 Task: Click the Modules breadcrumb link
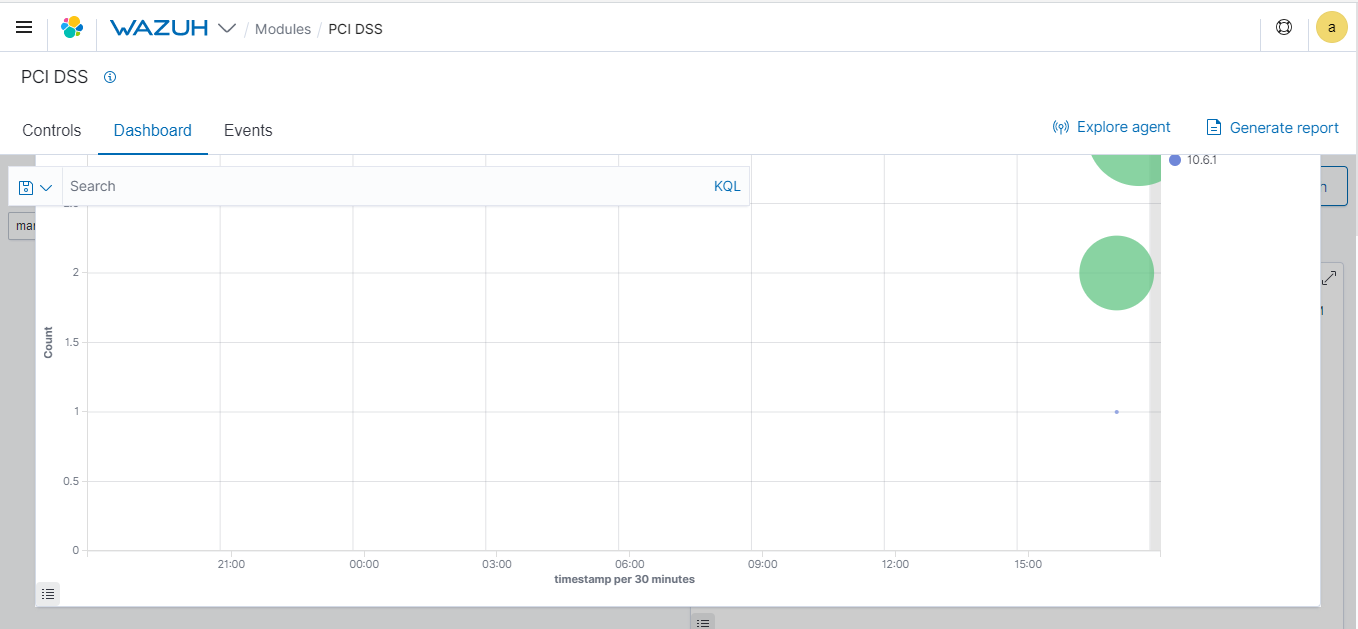[283, 29]
